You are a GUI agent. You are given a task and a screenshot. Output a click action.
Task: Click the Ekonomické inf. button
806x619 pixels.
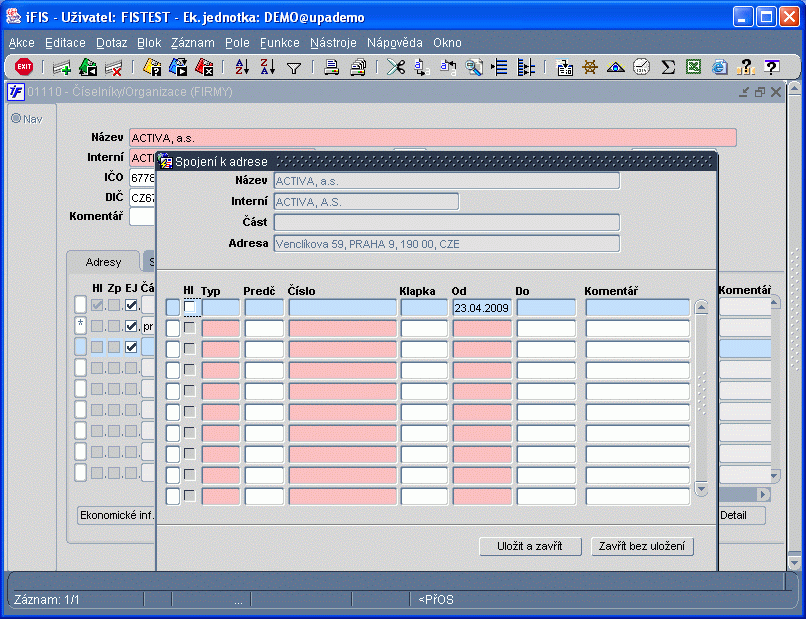pos(117,515)
